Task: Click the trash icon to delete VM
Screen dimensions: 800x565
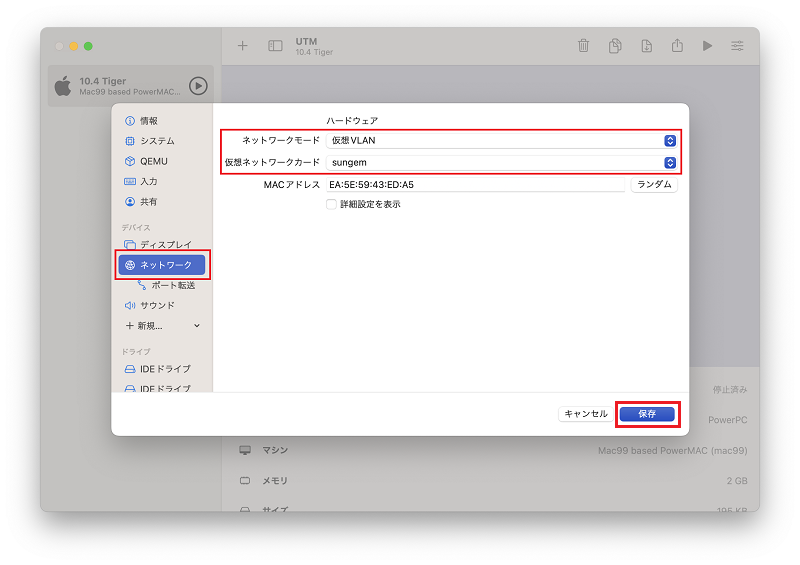Action: [583, 46]
